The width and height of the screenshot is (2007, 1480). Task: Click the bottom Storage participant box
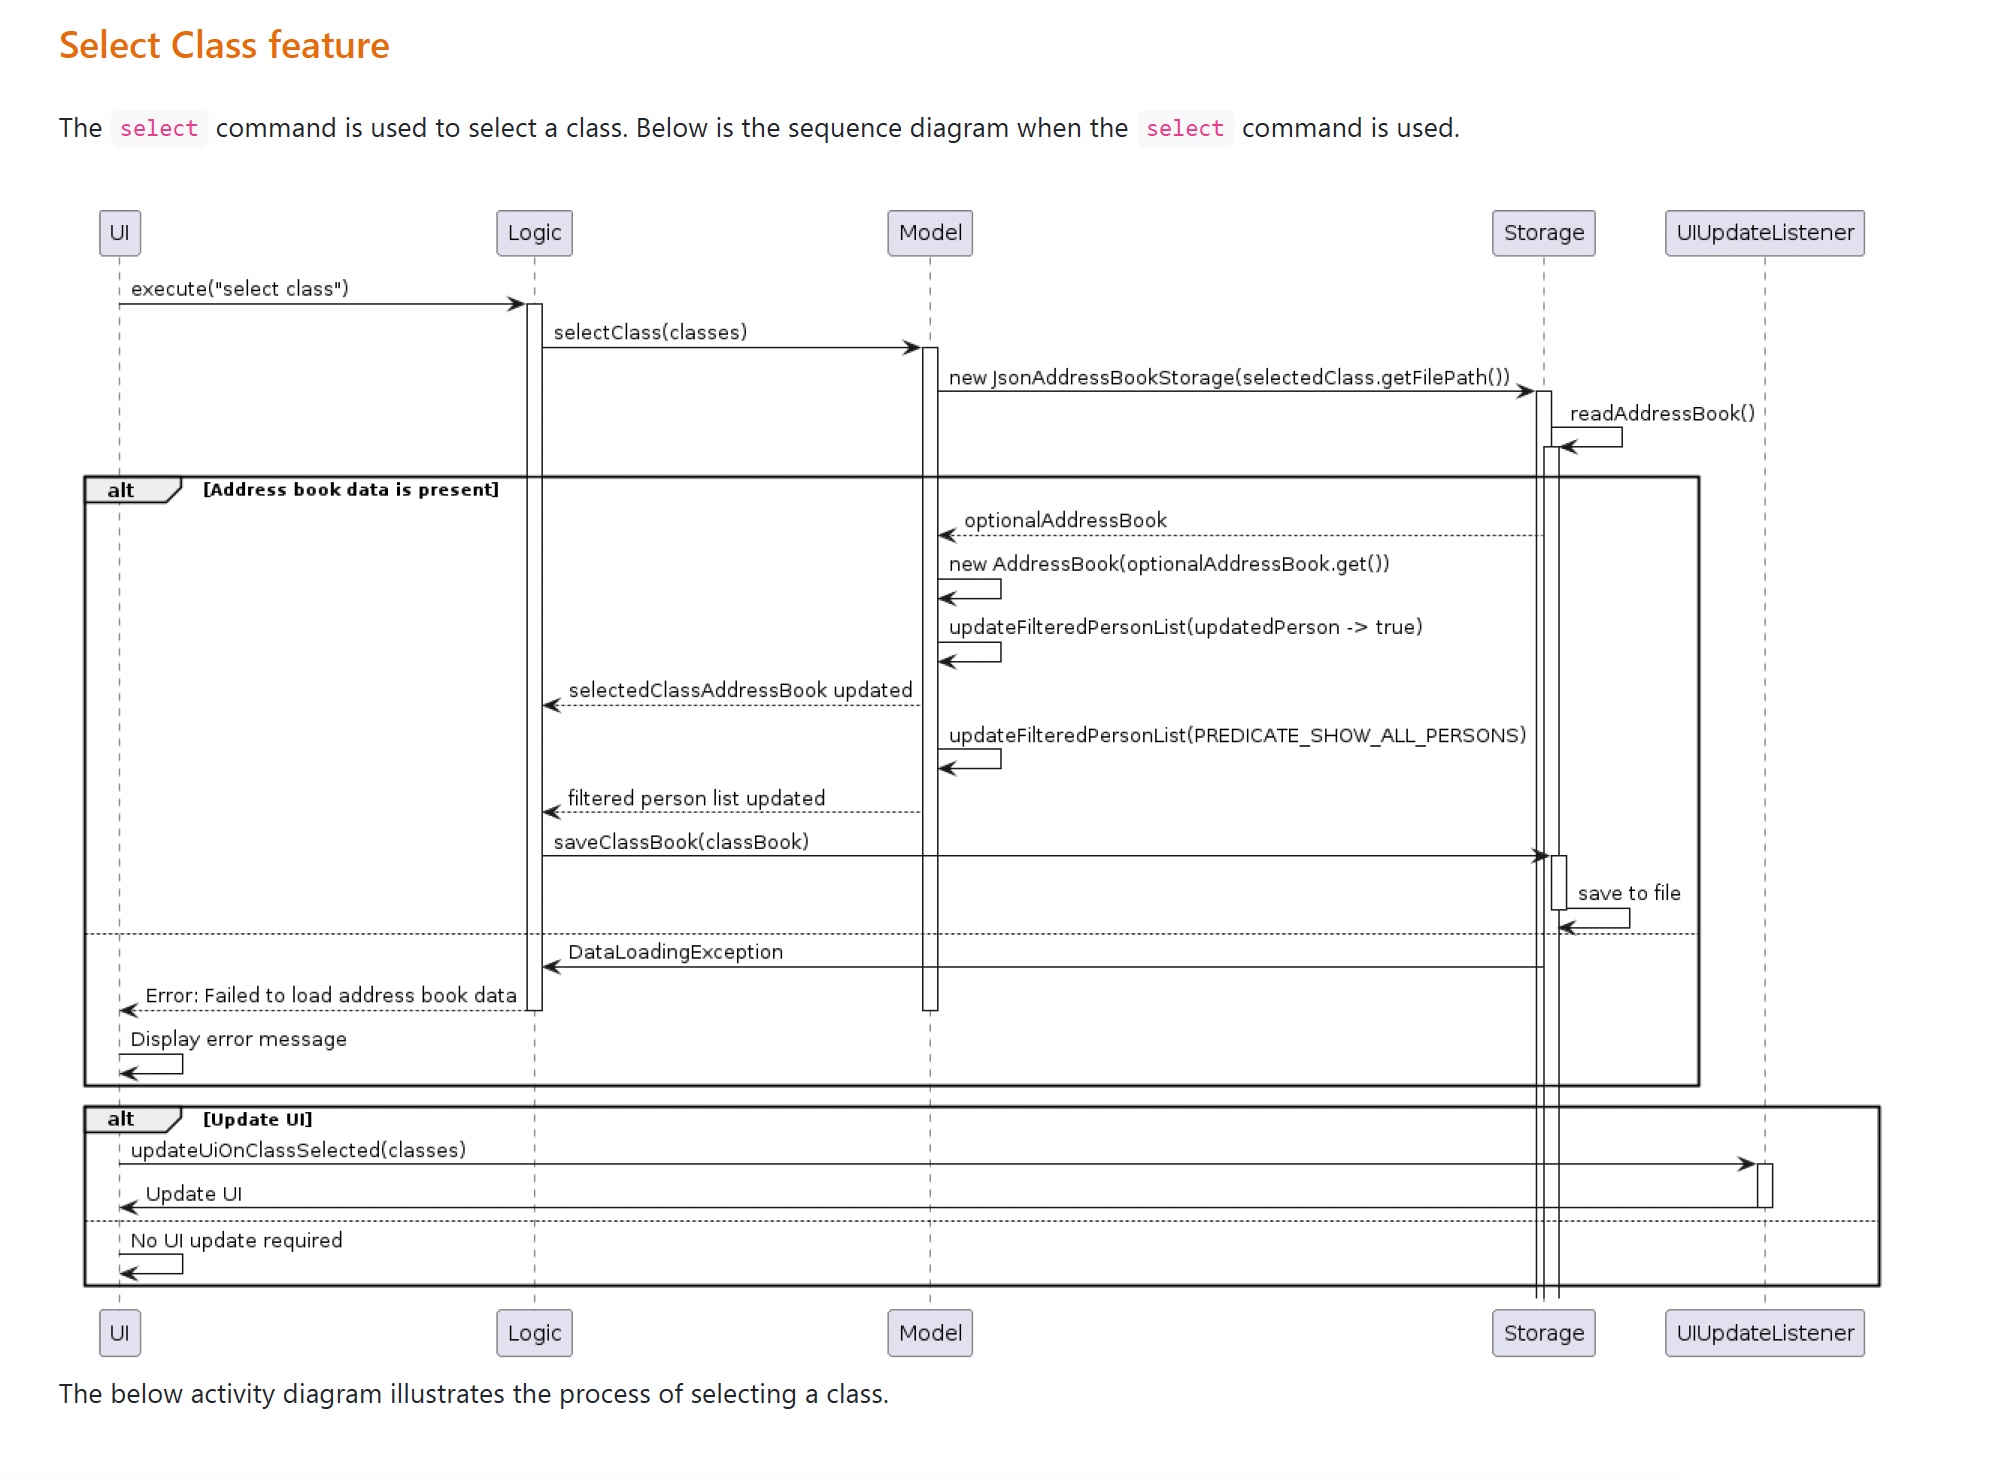click(x=1543, y=1333)
